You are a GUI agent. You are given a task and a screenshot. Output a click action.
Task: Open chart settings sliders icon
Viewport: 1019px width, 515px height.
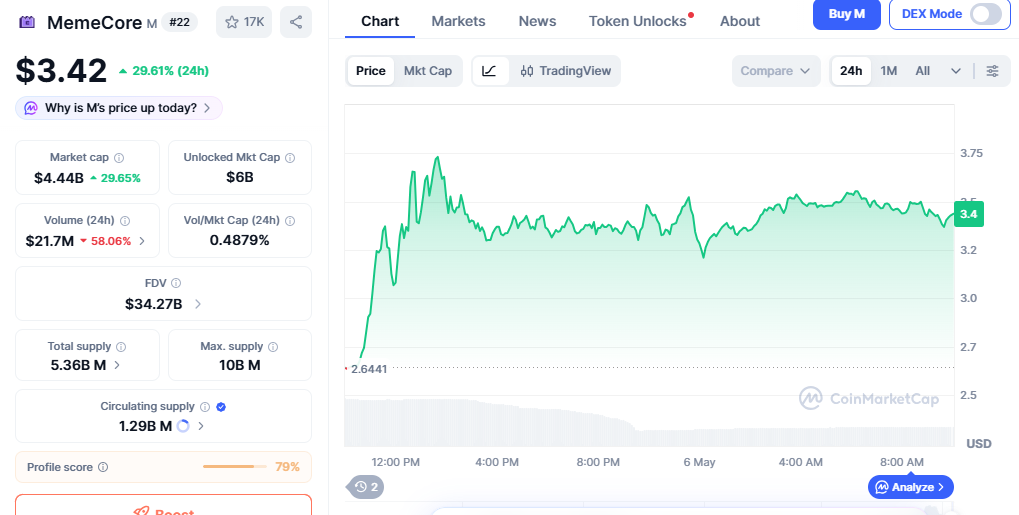[x=992, y=71]
